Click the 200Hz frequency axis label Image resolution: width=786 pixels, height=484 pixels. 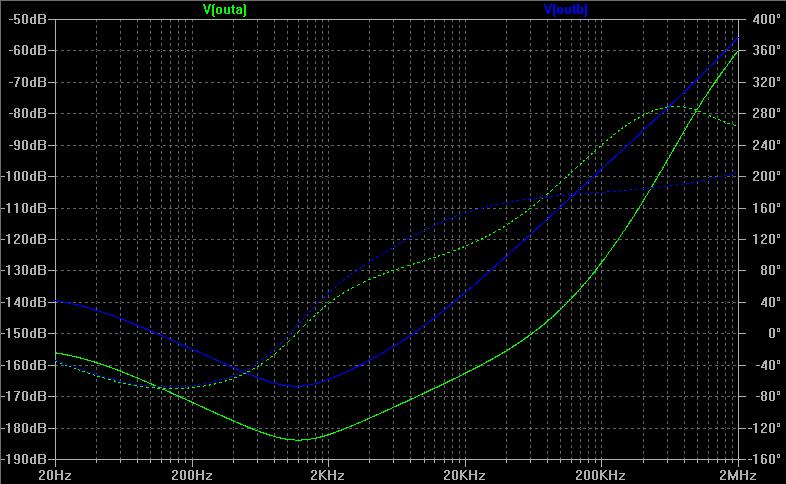pos(191,475)
